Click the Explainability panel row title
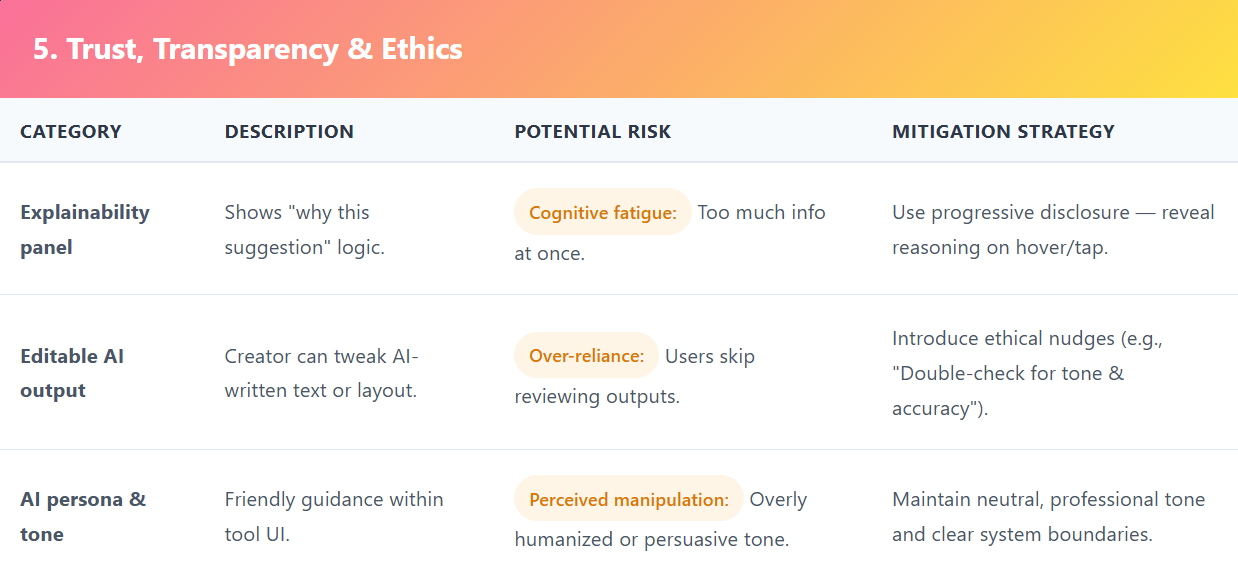 tap(84, 229)
